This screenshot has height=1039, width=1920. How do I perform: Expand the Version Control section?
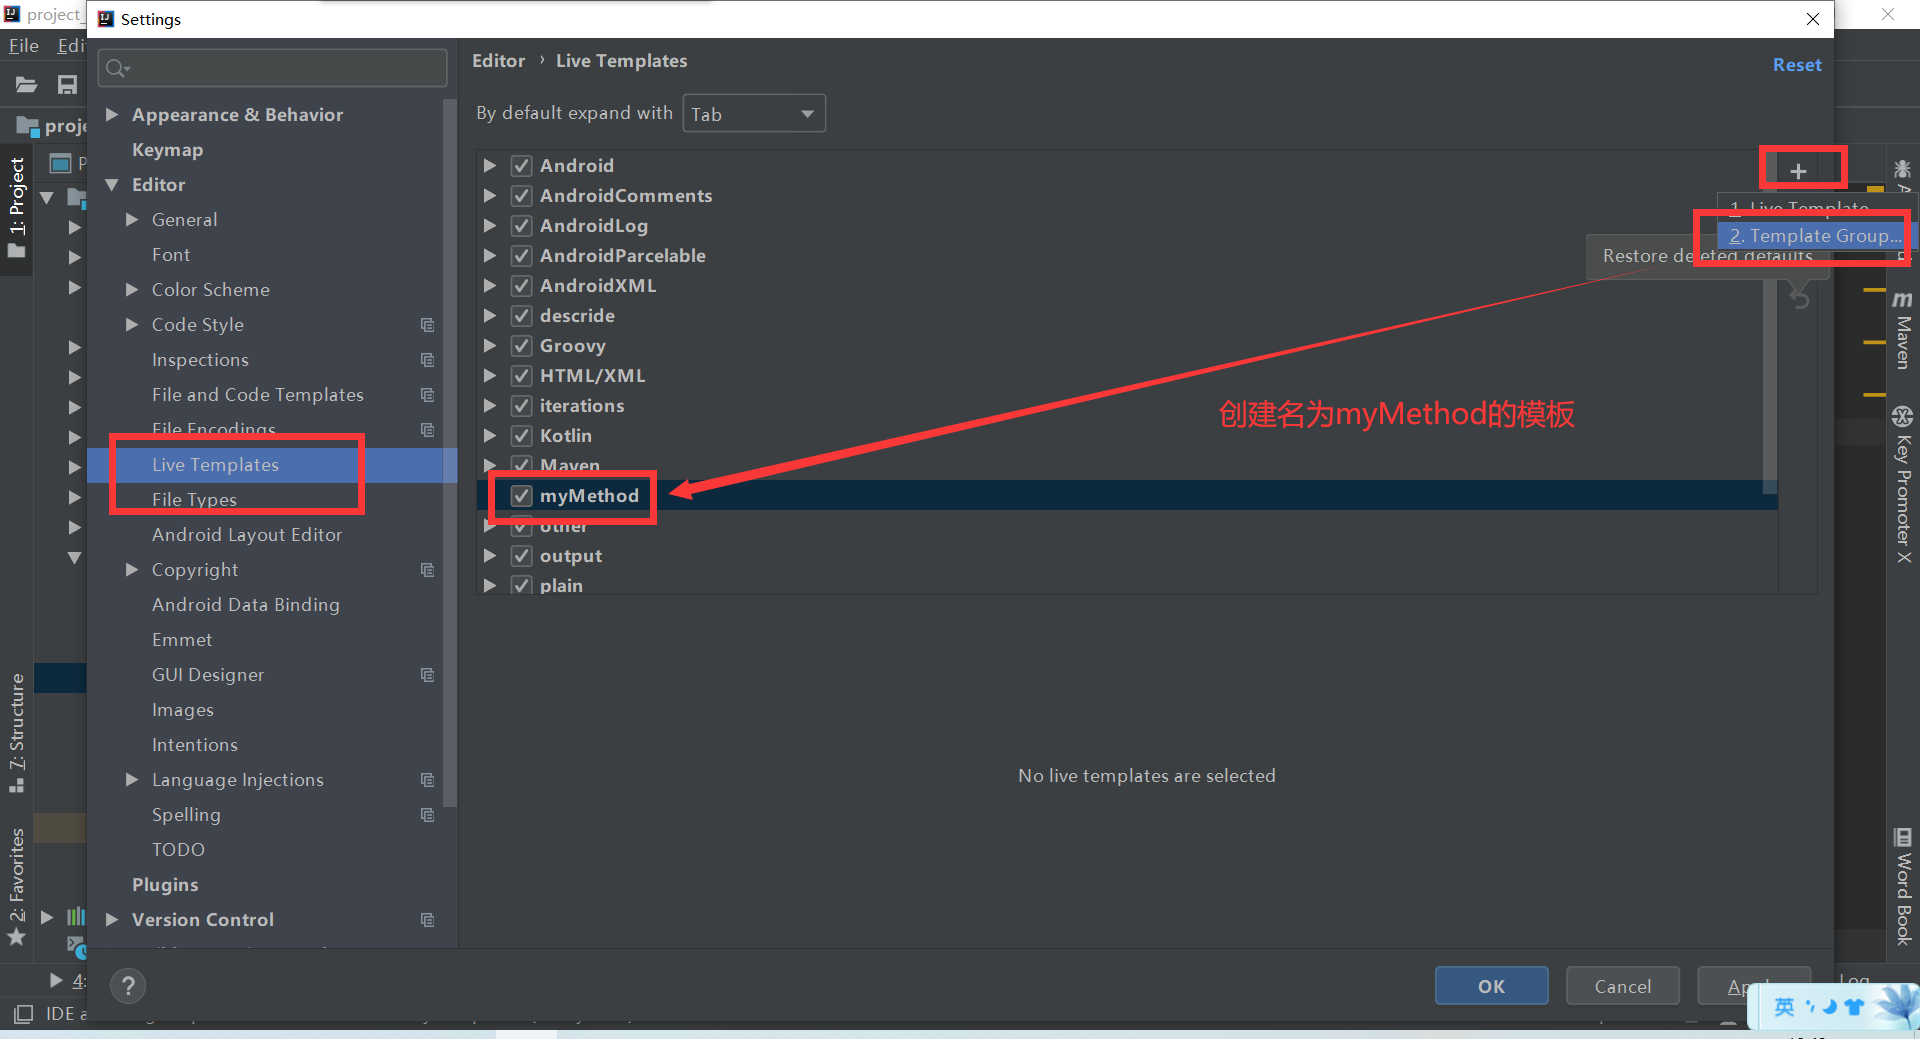point(112,920)
